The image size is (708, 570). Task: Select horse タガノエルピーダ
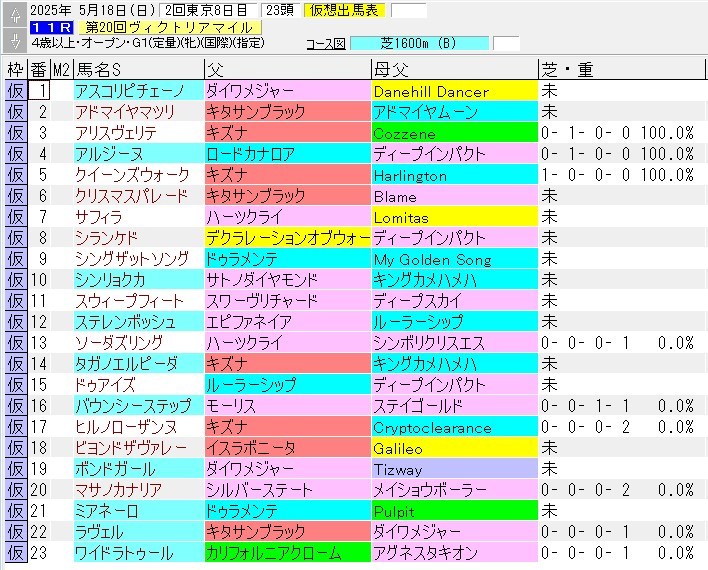click(x=139, y=364)
